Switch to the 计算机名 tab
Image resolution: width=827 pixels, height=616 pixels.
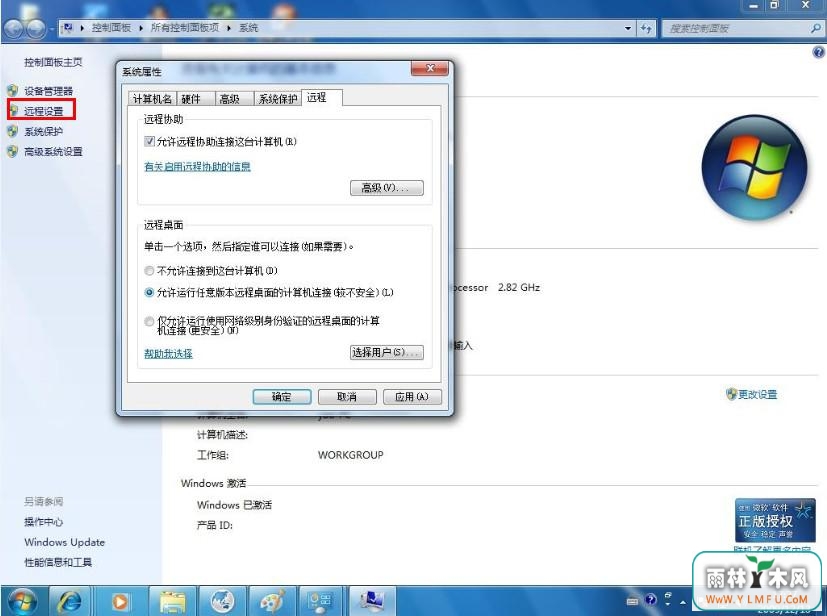click(152, 99)
